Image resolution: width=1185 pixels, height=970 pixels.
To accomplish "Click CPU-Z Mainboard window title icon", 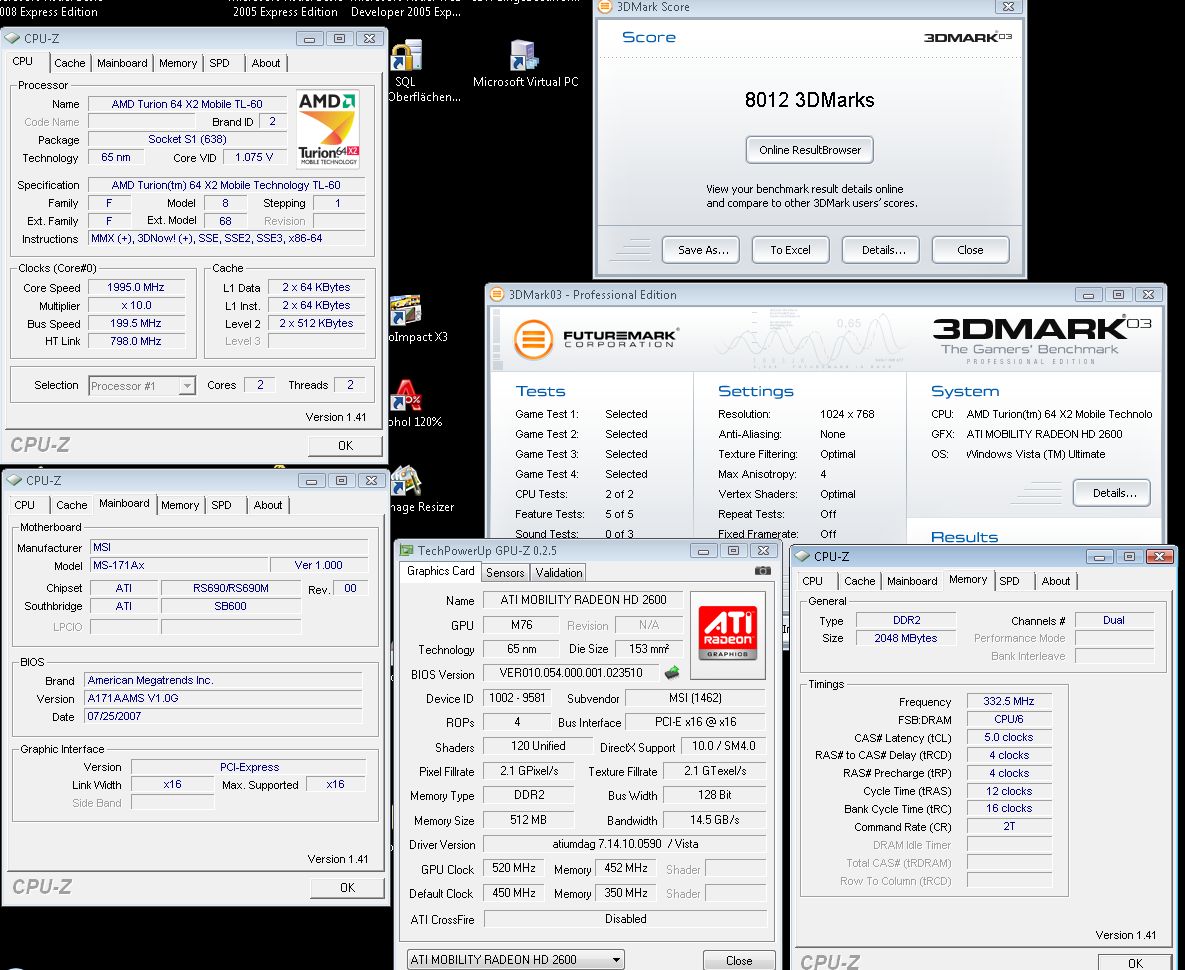I will point(14,480).
